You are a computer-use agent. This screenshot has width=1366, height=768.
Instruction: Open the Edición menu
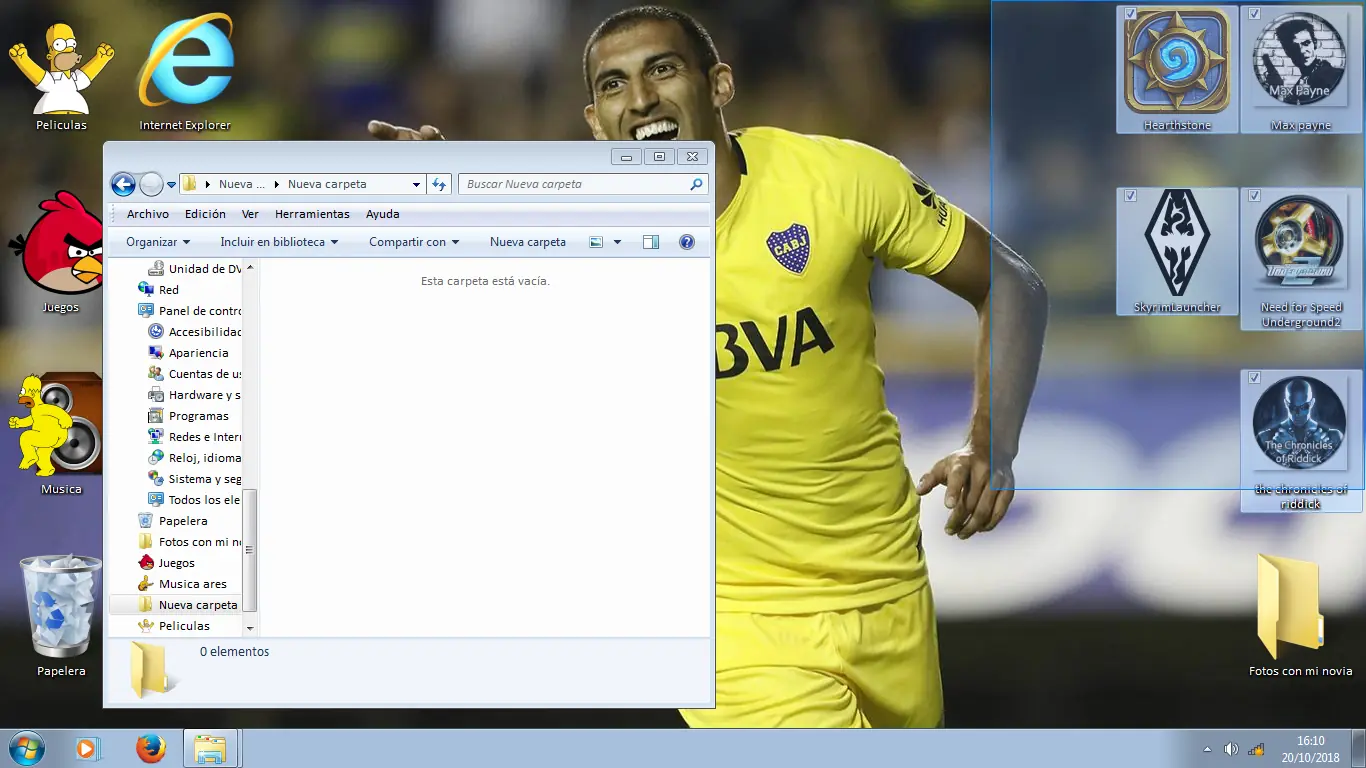tap(205, 214)
